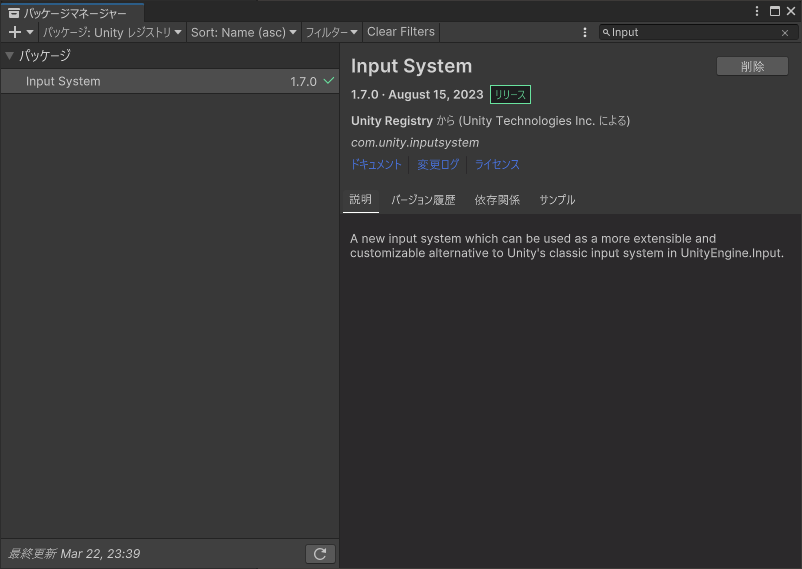Clear the search field with X icon
This screenshot has width=802, height=569.
(x=785, y=33)
